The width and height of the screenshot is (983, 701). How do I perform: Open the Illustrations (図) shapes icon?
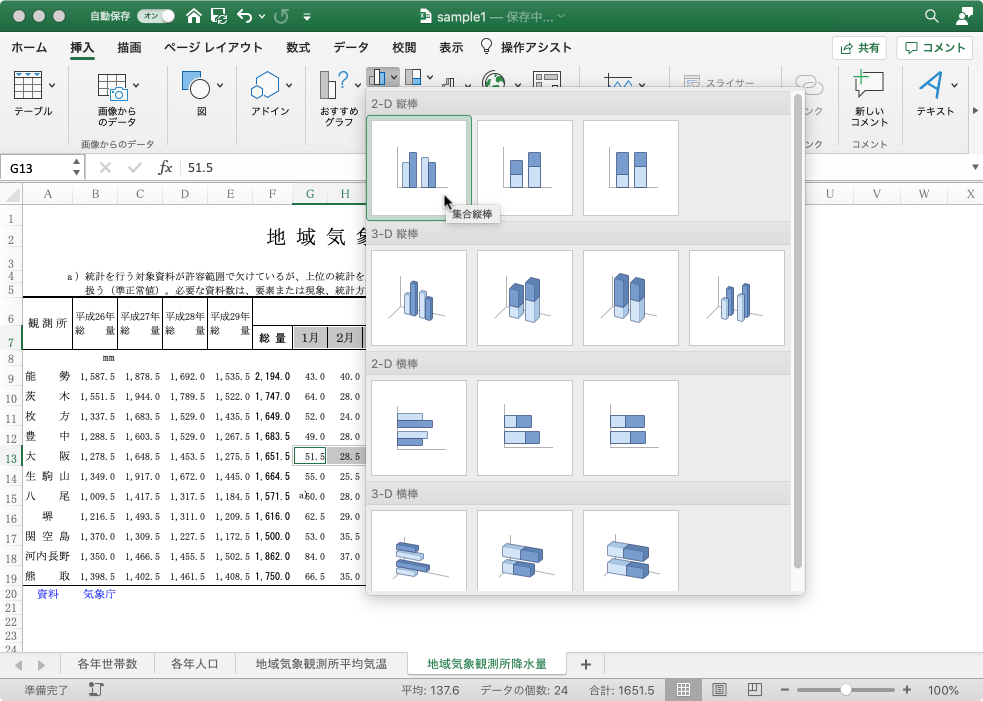coord(196,85)
